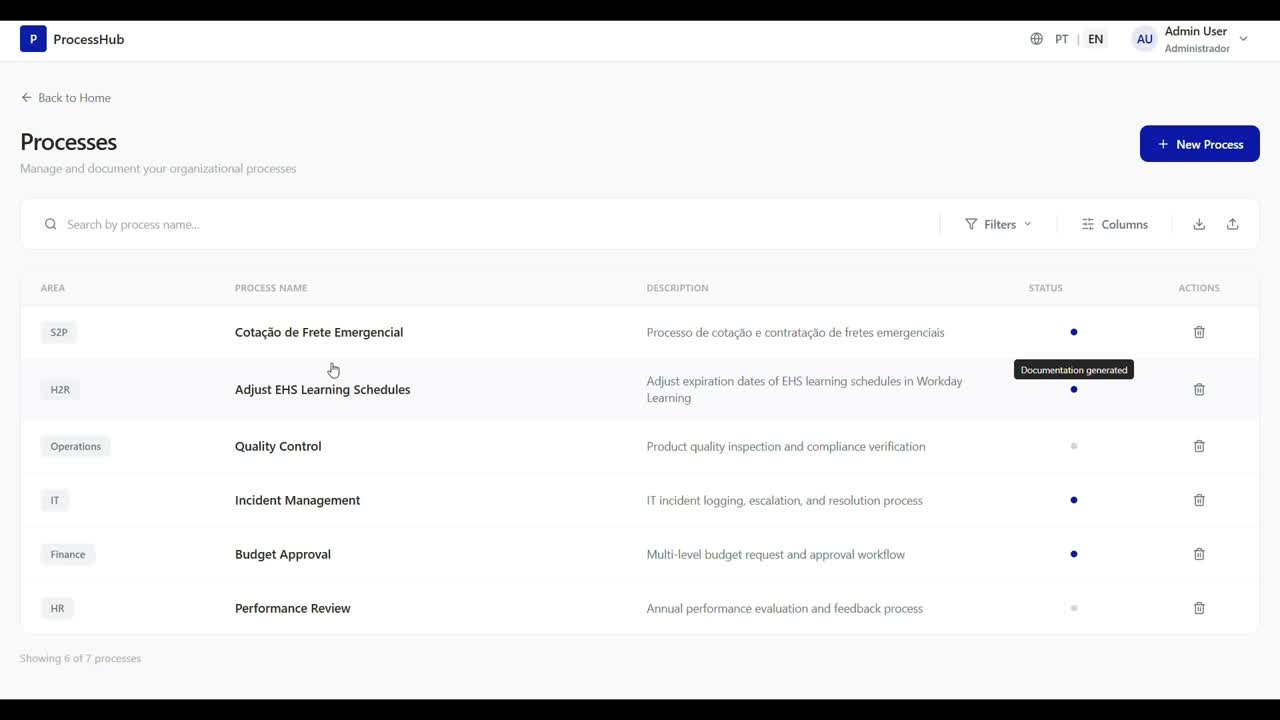The width and height of the screenshot is (1280, 720).
Task: Delete the Incident Management process
Action: [x=1199, y=500]
